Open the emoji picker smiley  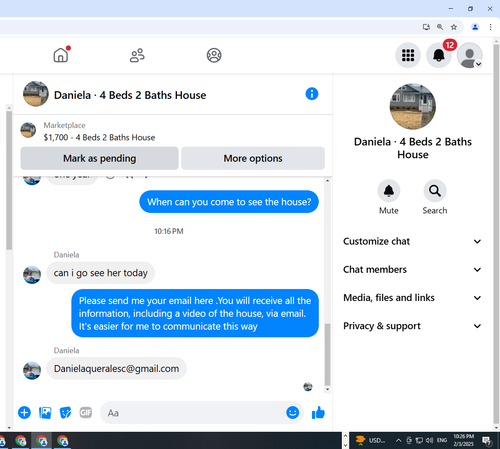pos(292,413)
